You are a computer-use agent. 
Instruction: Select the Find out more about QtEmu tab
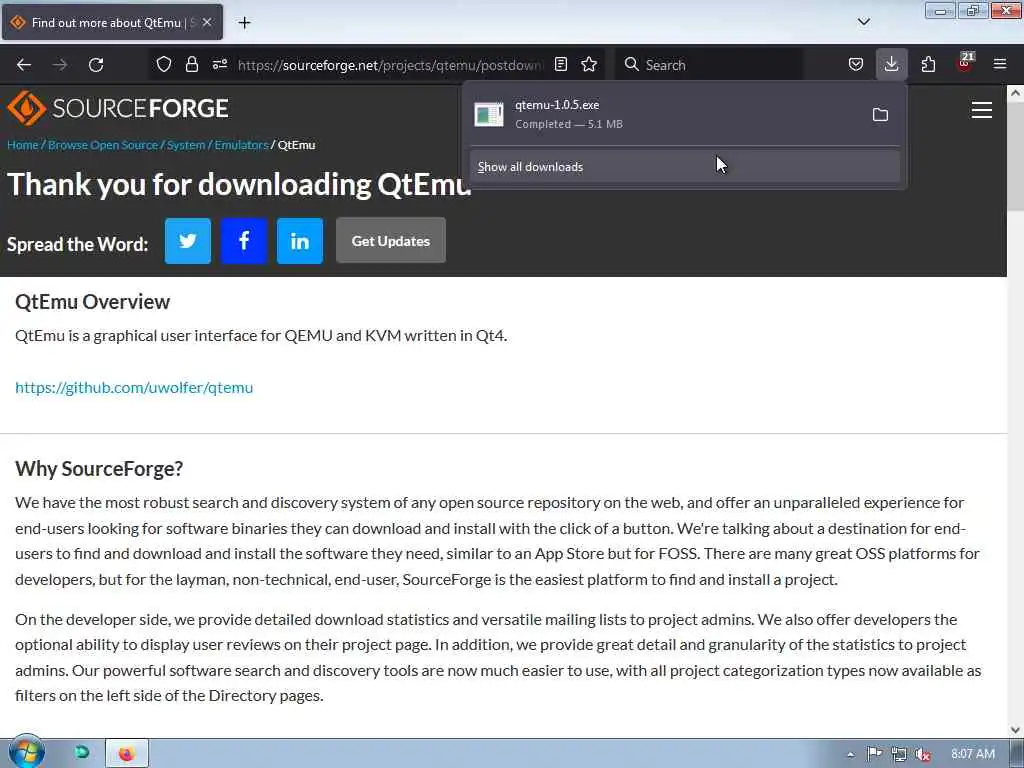click(112, 22)
